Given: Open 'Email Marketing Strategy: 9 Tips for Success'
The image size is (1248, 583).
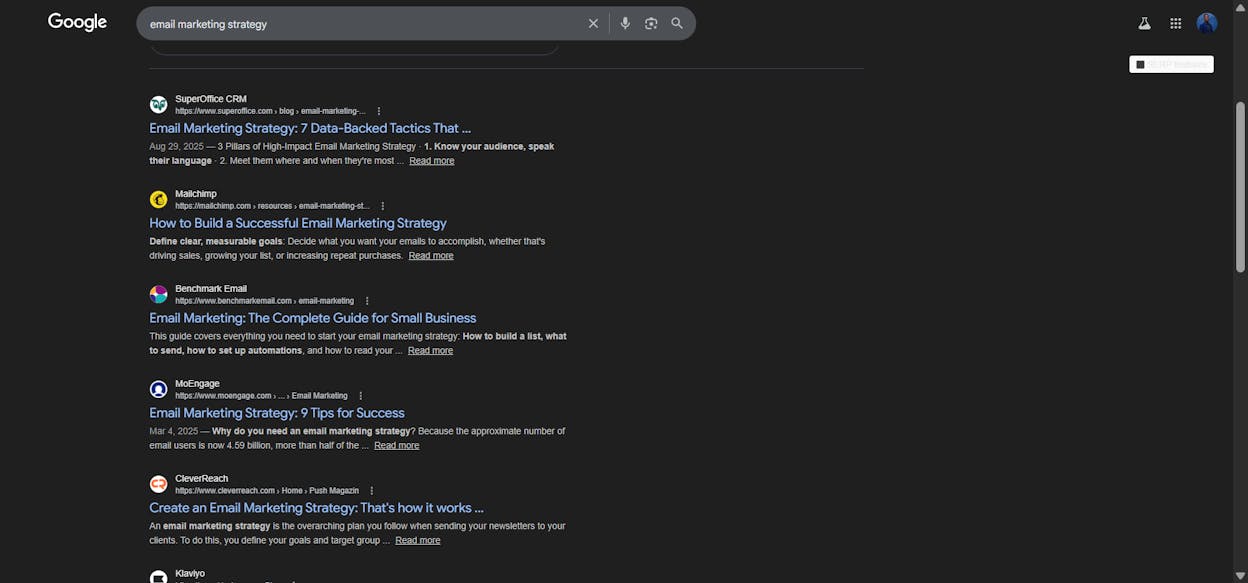Looking at the screenshot, I should pyautogui.click(x=277, y=413).
